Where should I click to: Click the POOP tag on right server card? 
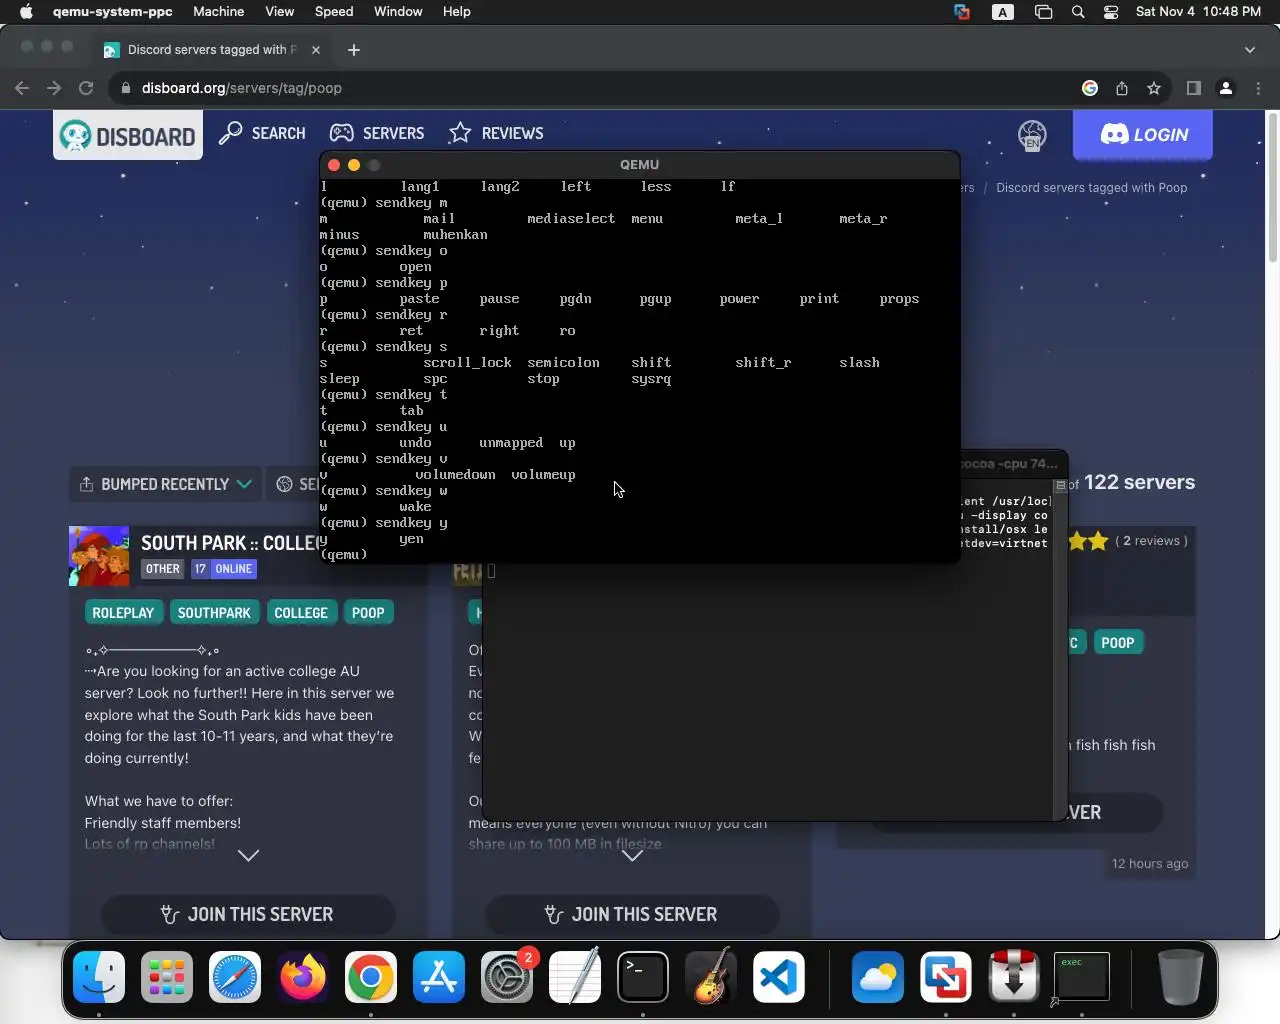1118,643
